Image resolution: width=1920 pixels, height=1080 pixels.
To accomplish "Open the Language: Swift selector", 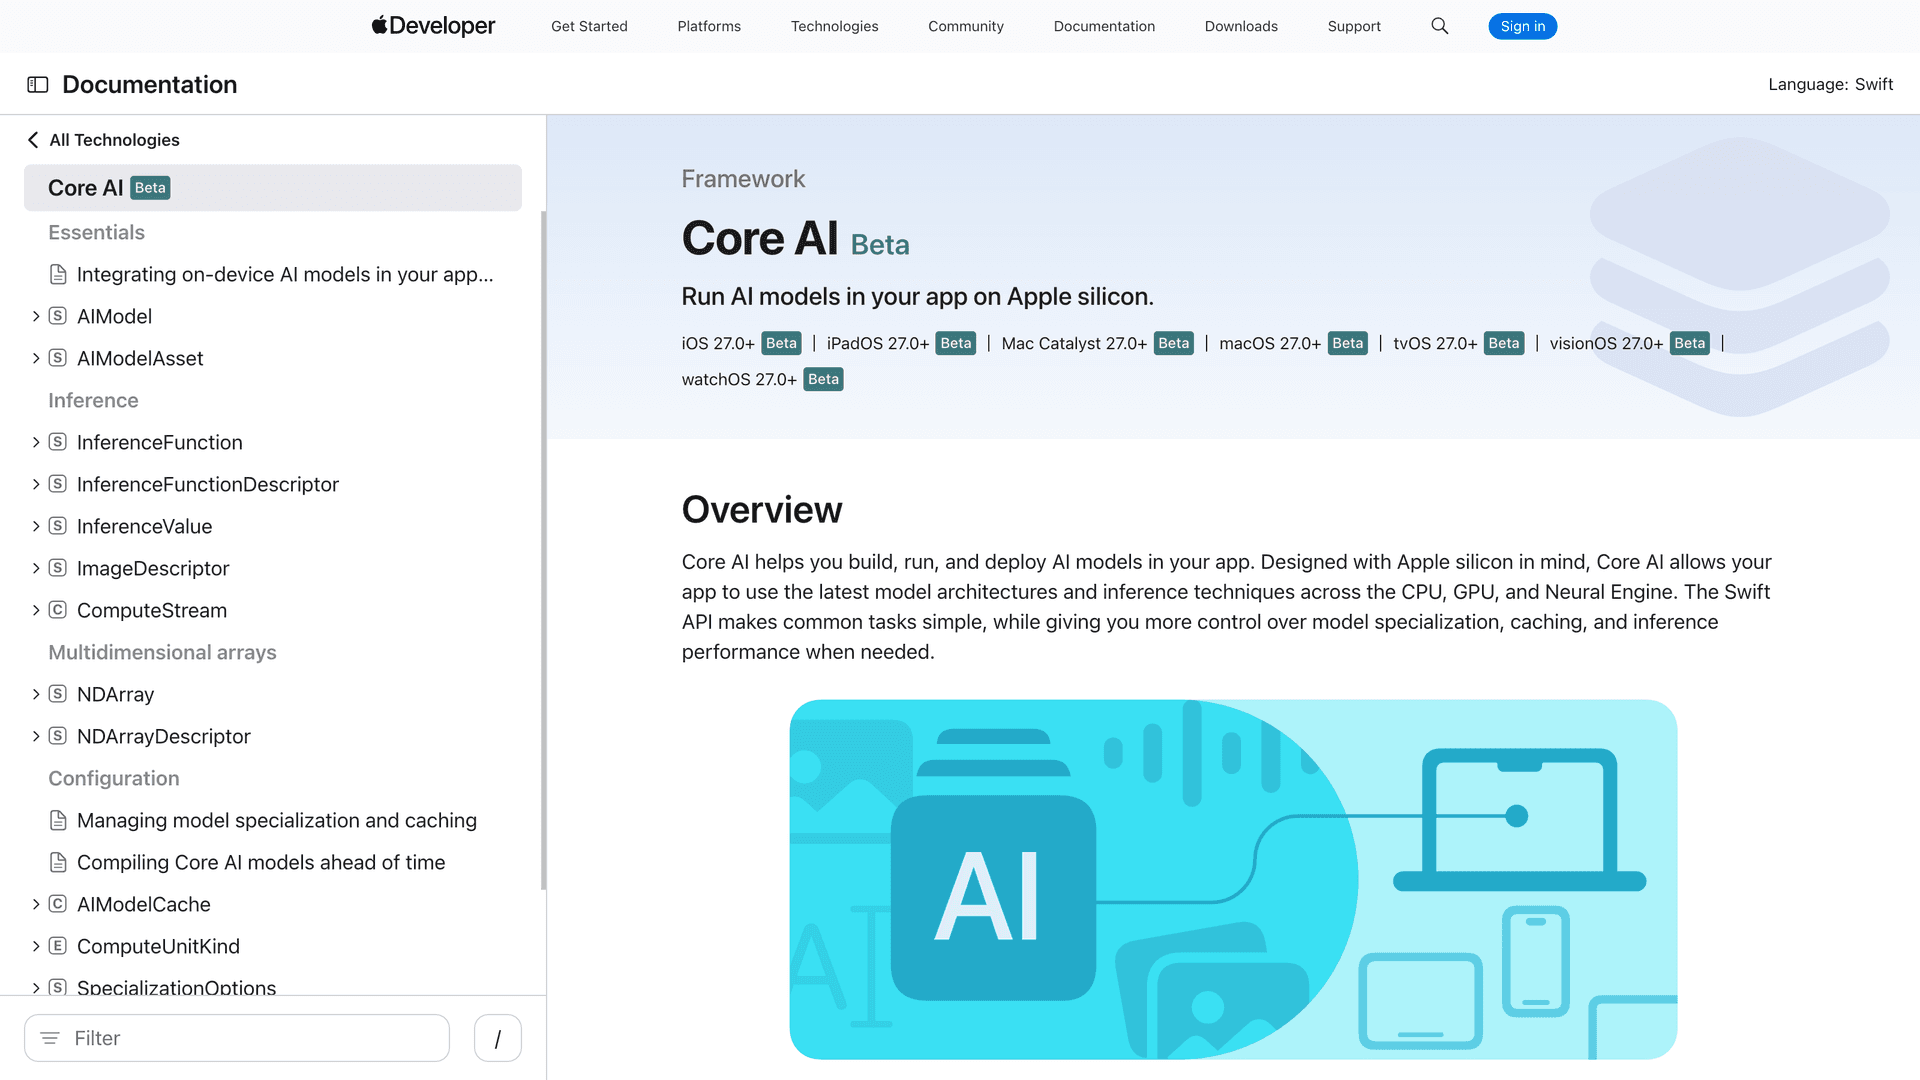I will click(x=1830, y=85).
